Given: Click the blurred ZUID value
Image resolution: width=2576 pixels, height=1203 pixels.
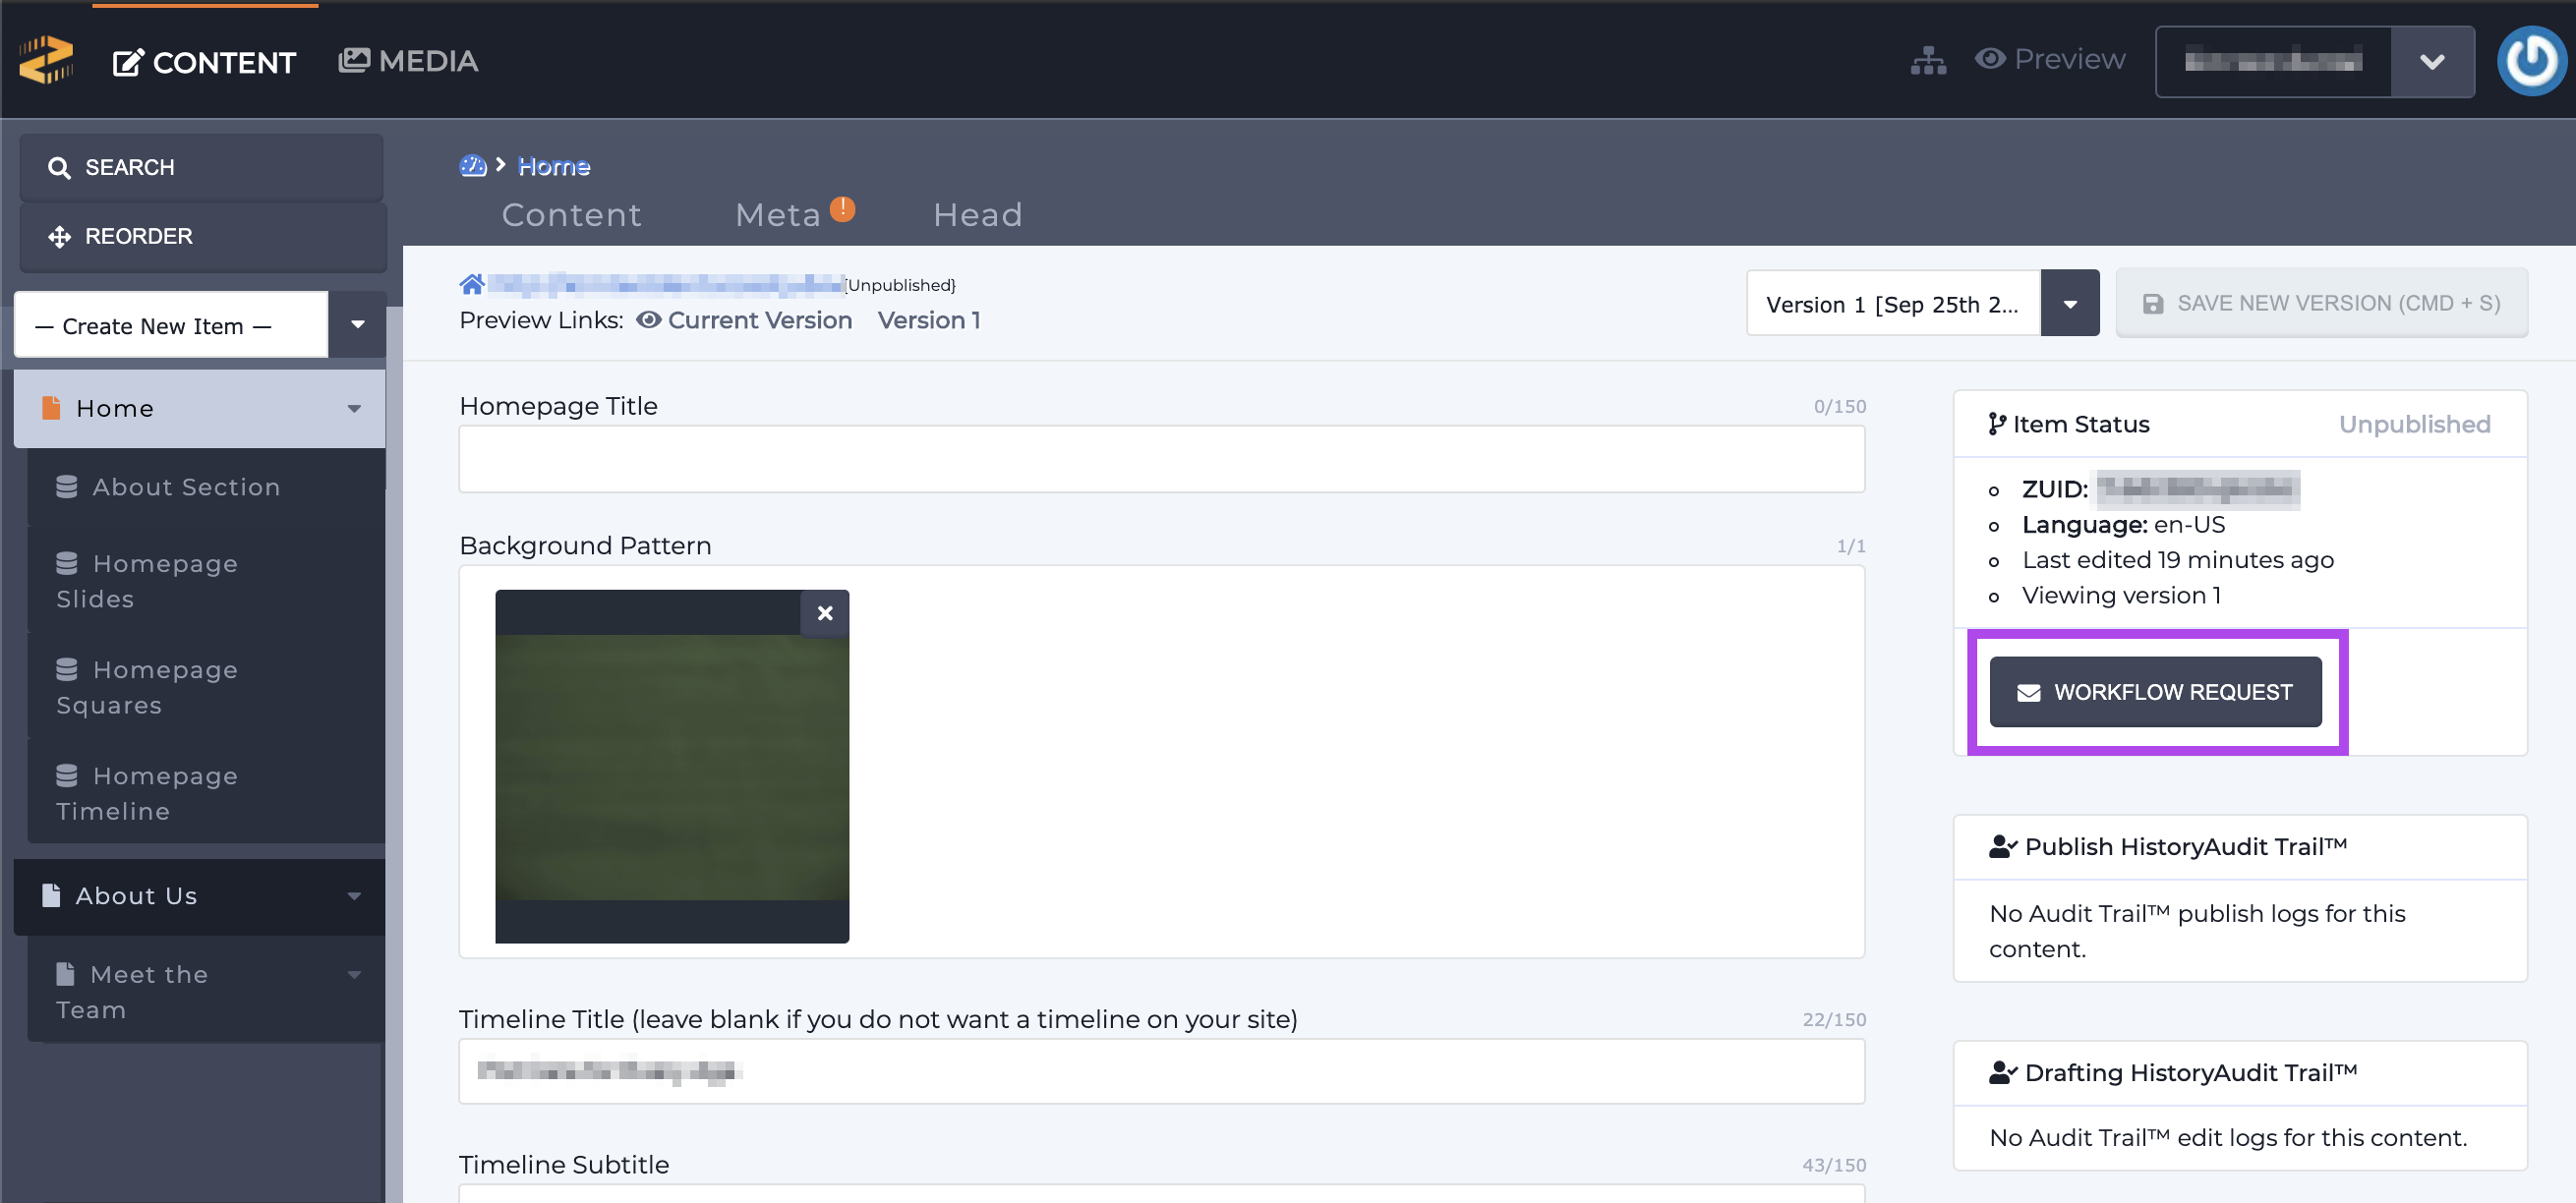Looking at the screenshot, I should [x=2197, y=489].
